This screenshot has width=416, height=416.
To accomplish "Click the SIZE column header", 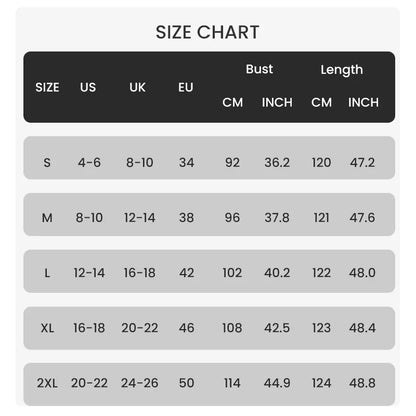I will point(47,87).
